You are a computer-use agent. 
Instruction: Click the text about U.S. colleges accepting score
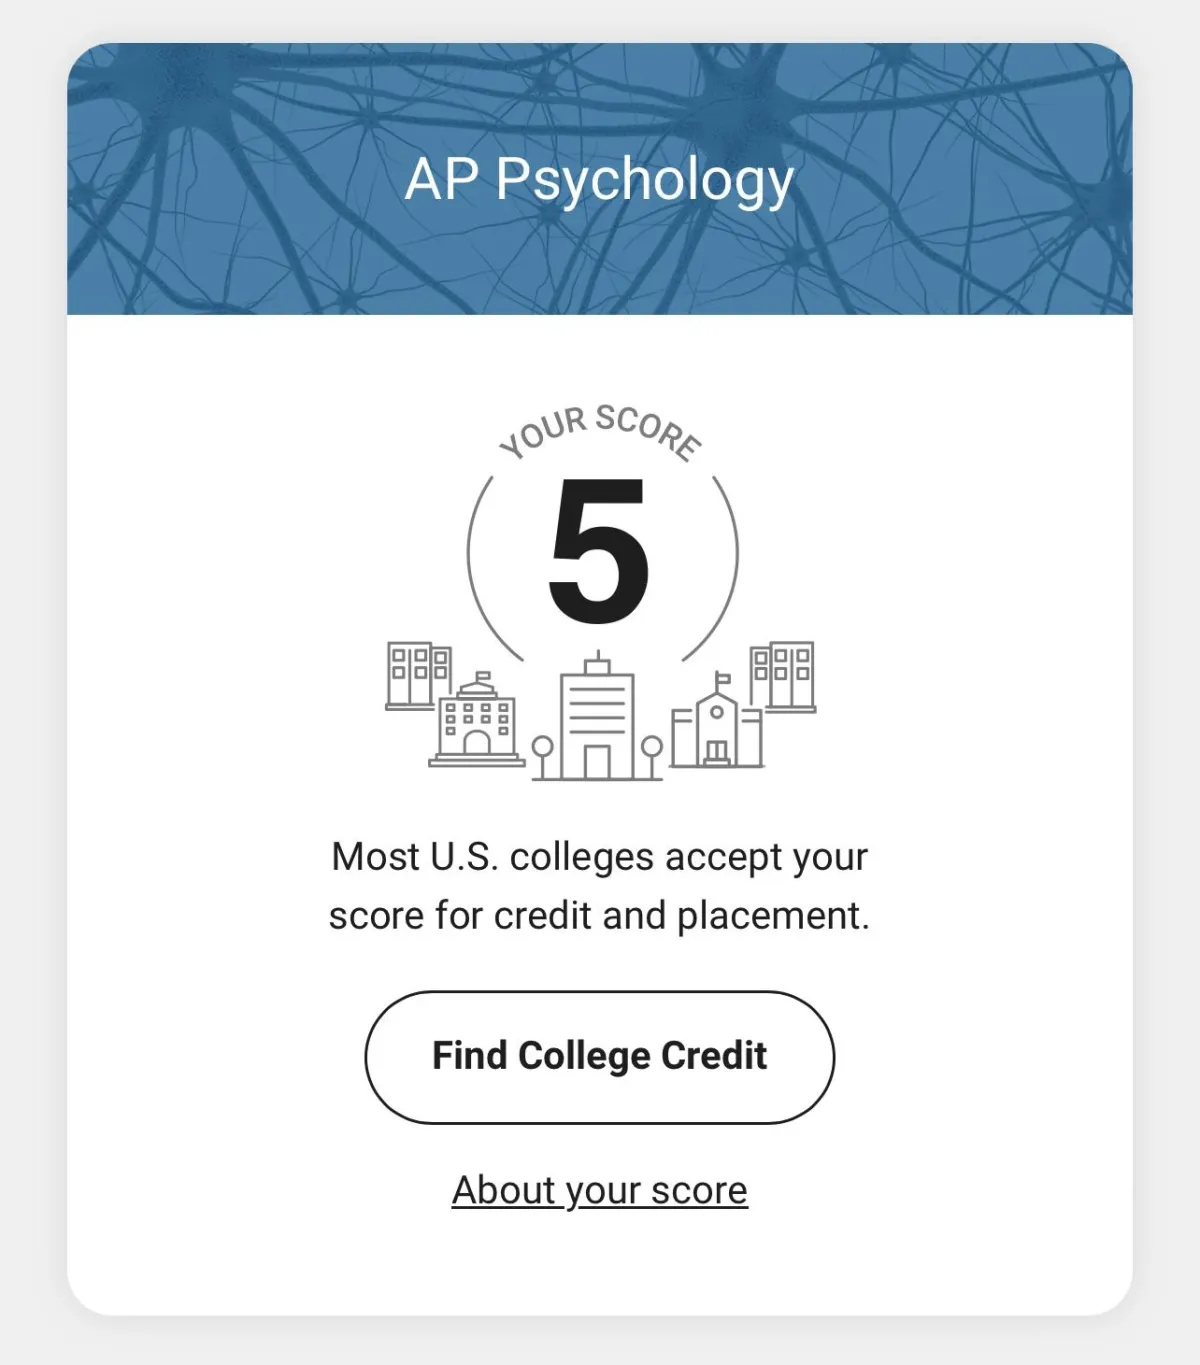599,886
